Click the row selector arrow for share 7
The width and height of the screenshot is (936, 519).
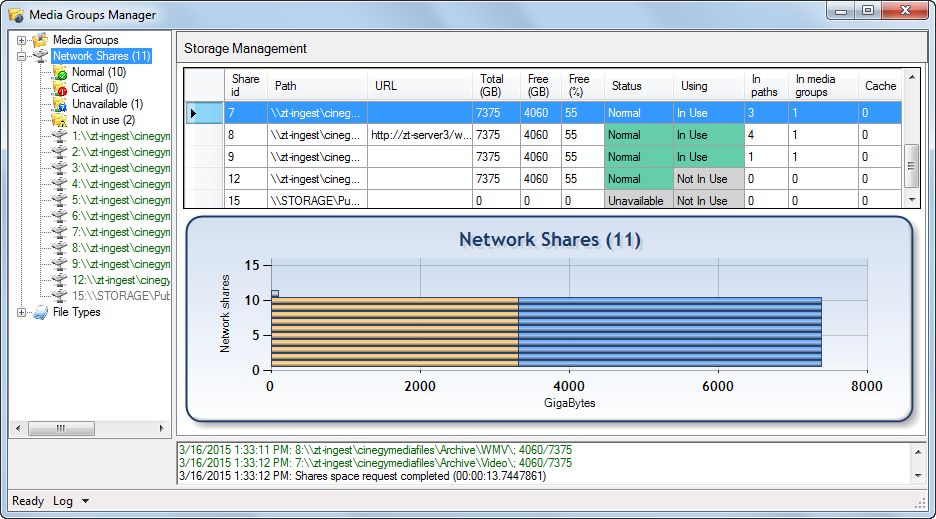[x=193, y=113]
